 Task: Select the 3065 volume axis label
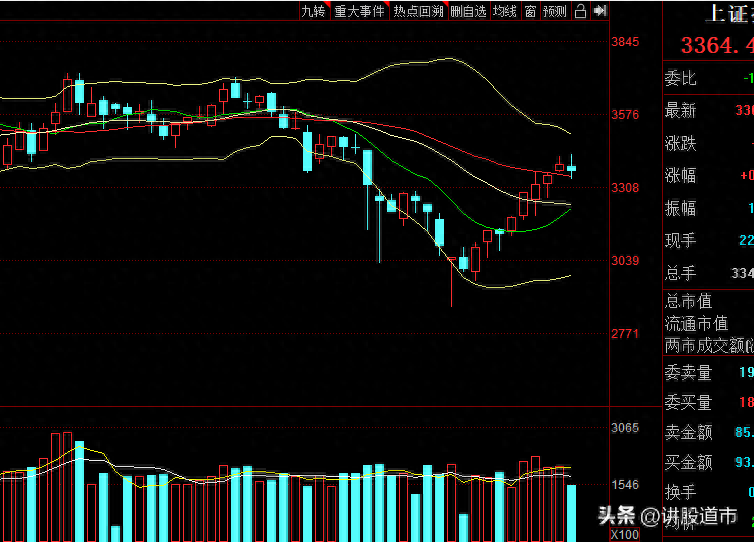pos(625,428)
